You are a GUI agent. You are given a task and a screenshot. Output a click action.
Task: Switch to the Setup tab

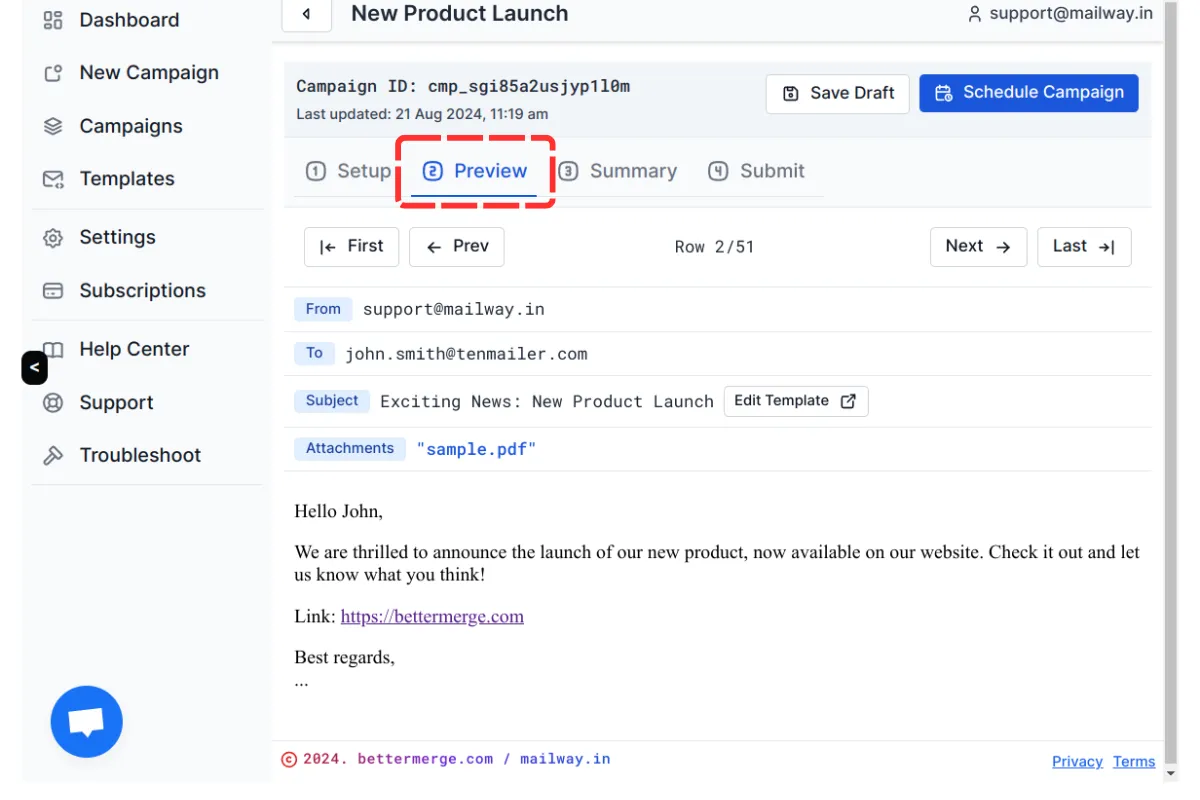pos(348,171)
